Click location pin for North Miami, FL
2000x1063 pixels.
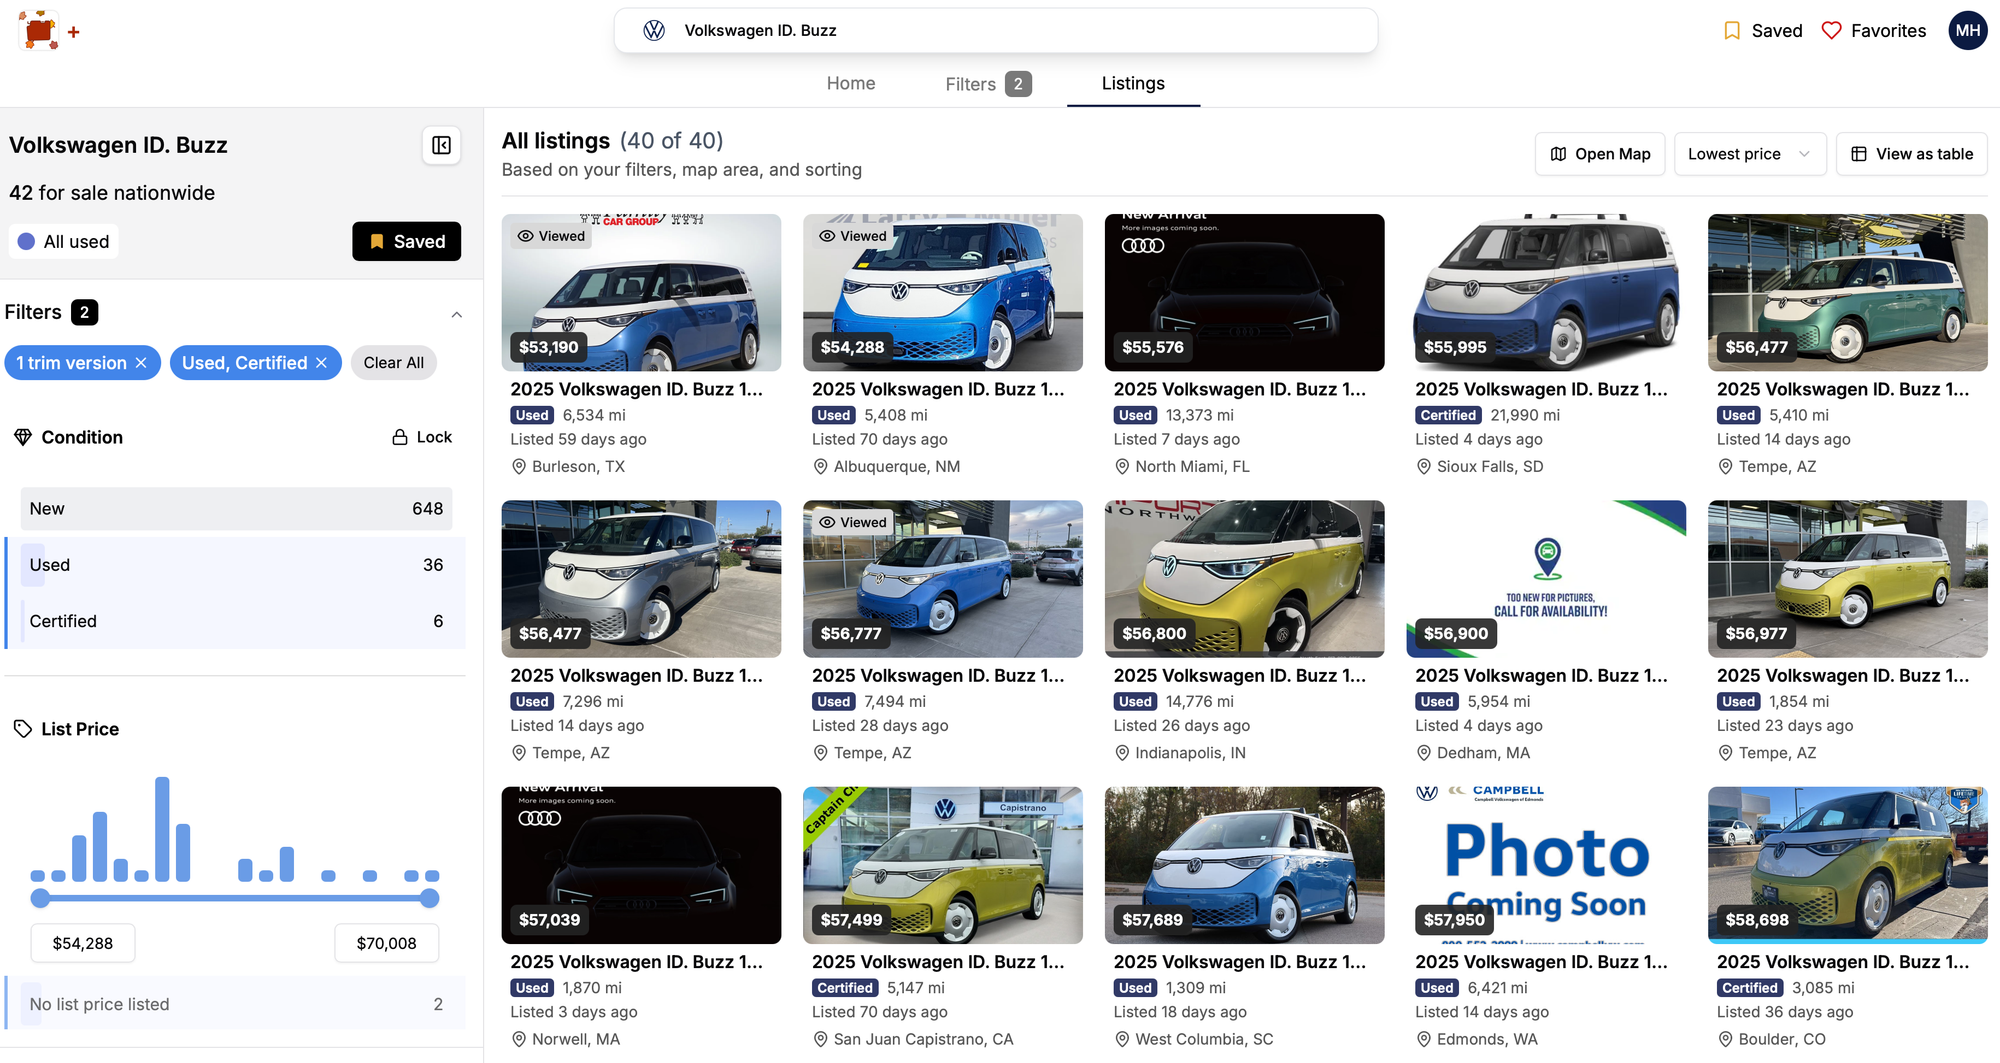(1122, 467)
